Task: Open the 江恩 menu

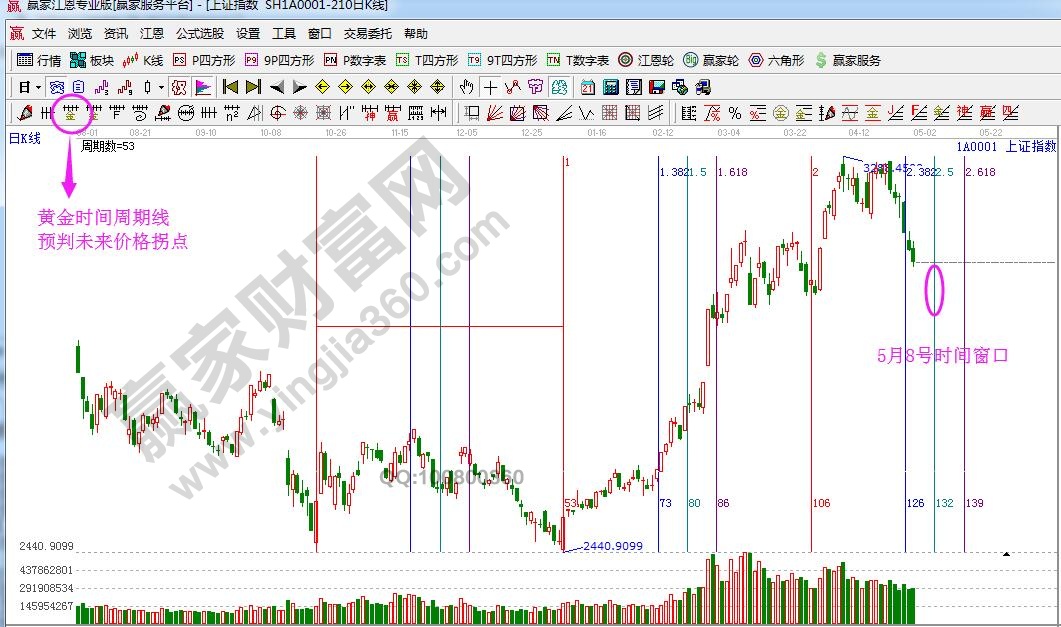Action: (x=152, y=33)
